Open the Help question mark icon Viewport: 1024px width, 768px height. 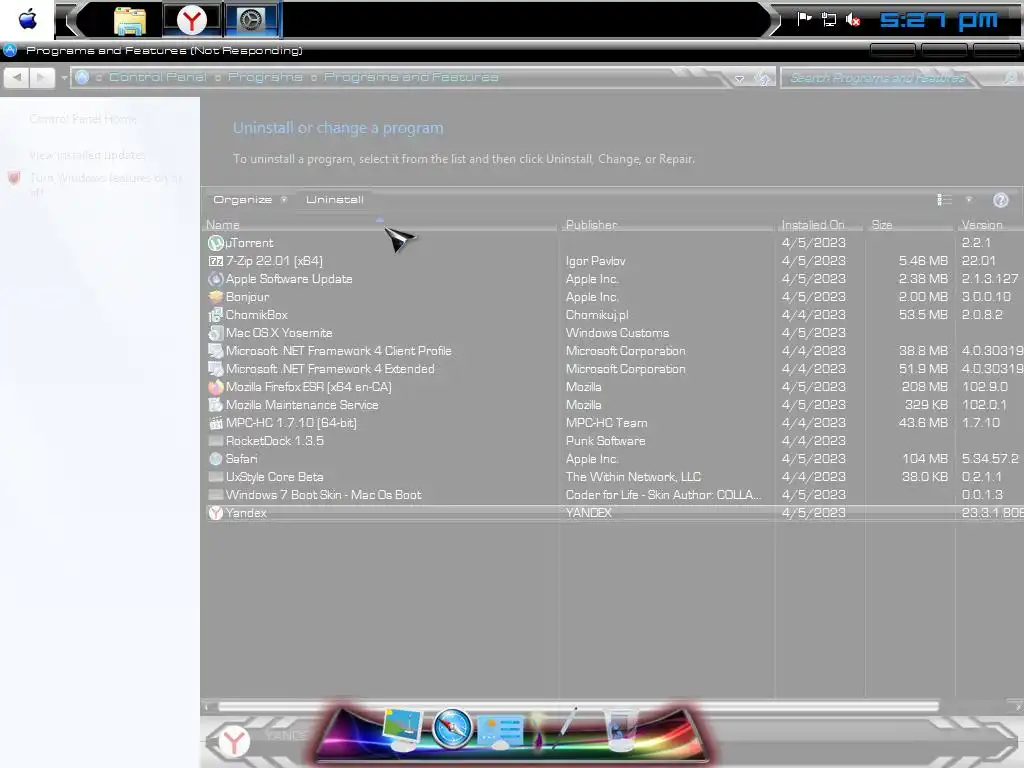(x=1000, y=200)
